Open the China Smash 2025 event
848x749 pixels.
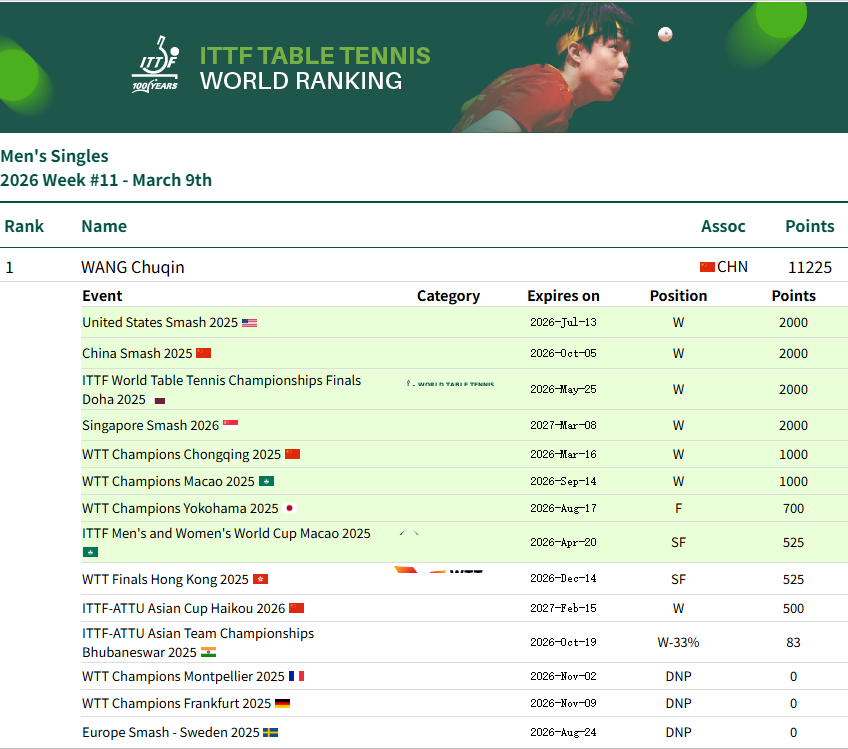click(x=137, y=353)
